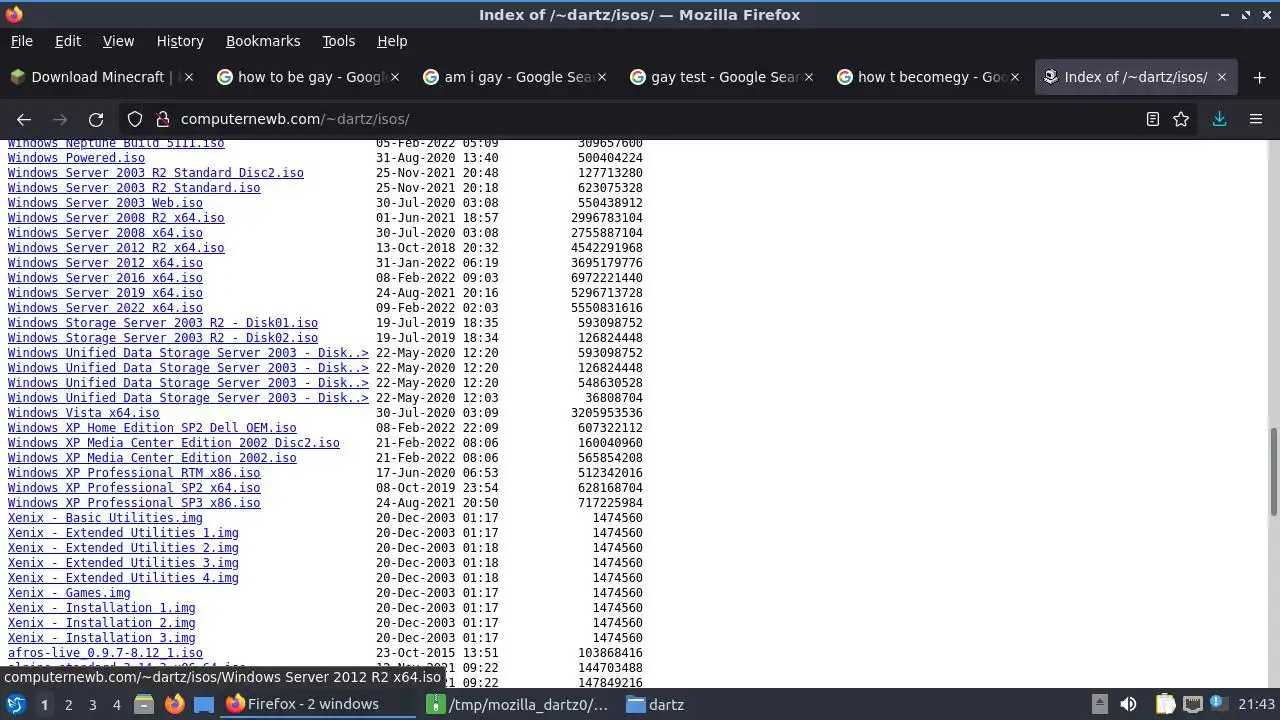
Task: Open the downloads panel arrow icon
Action: pos(1219,119)
